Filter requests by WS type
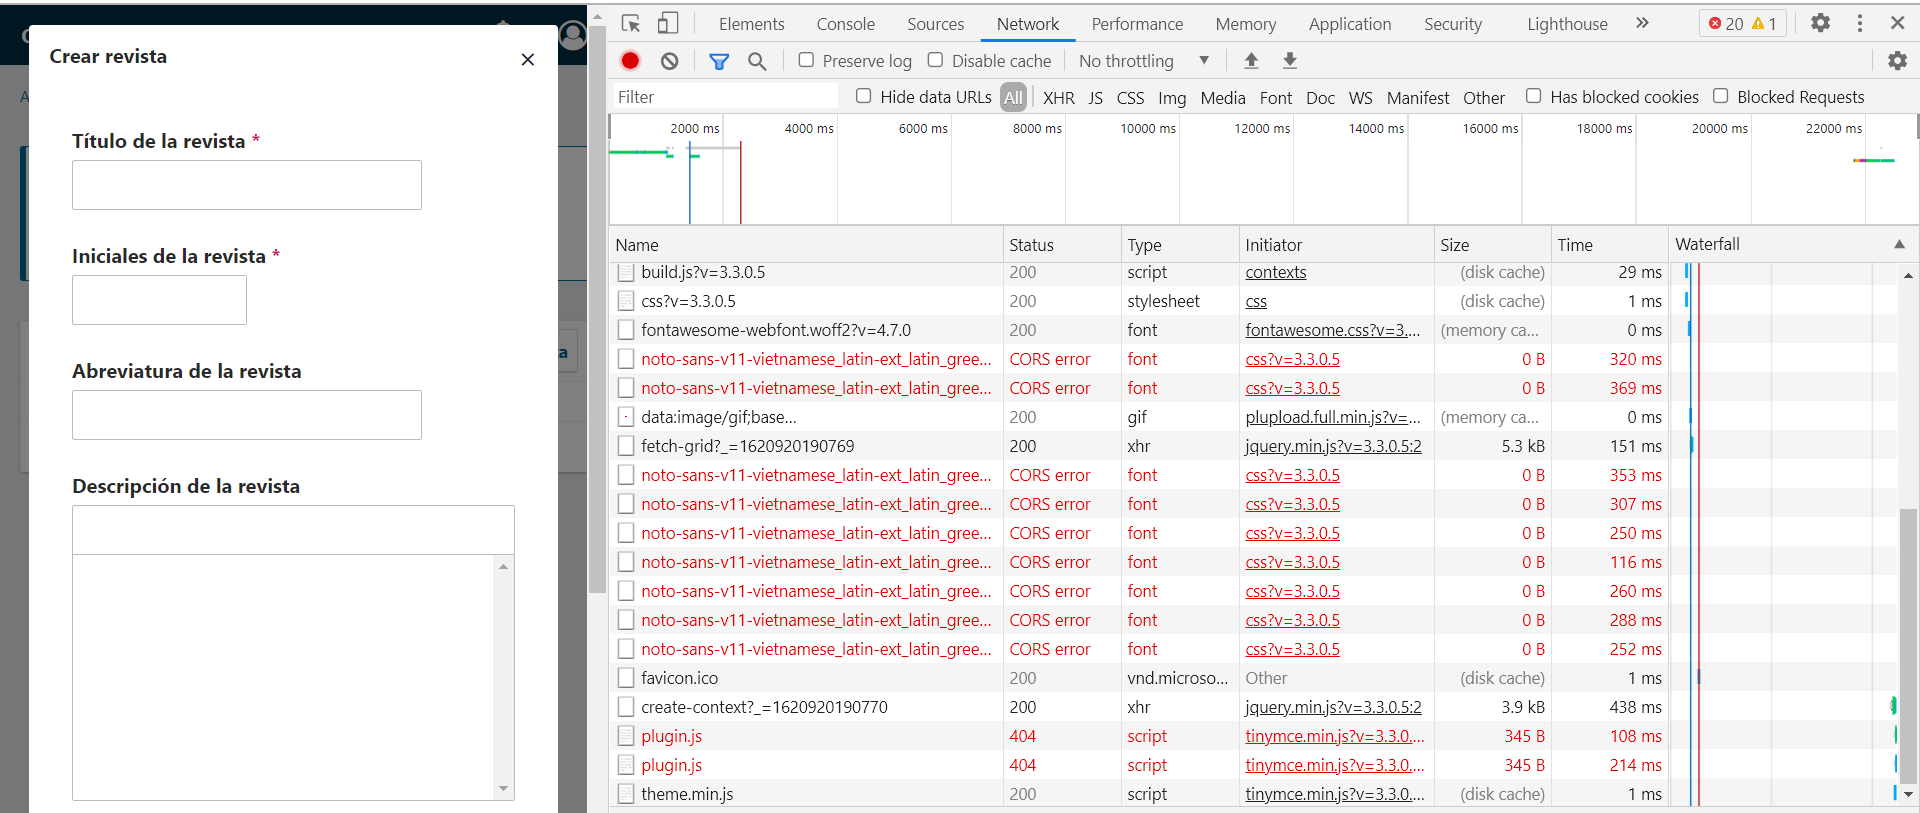Viewport: 1920px width, 813px height. [1360, 97]
